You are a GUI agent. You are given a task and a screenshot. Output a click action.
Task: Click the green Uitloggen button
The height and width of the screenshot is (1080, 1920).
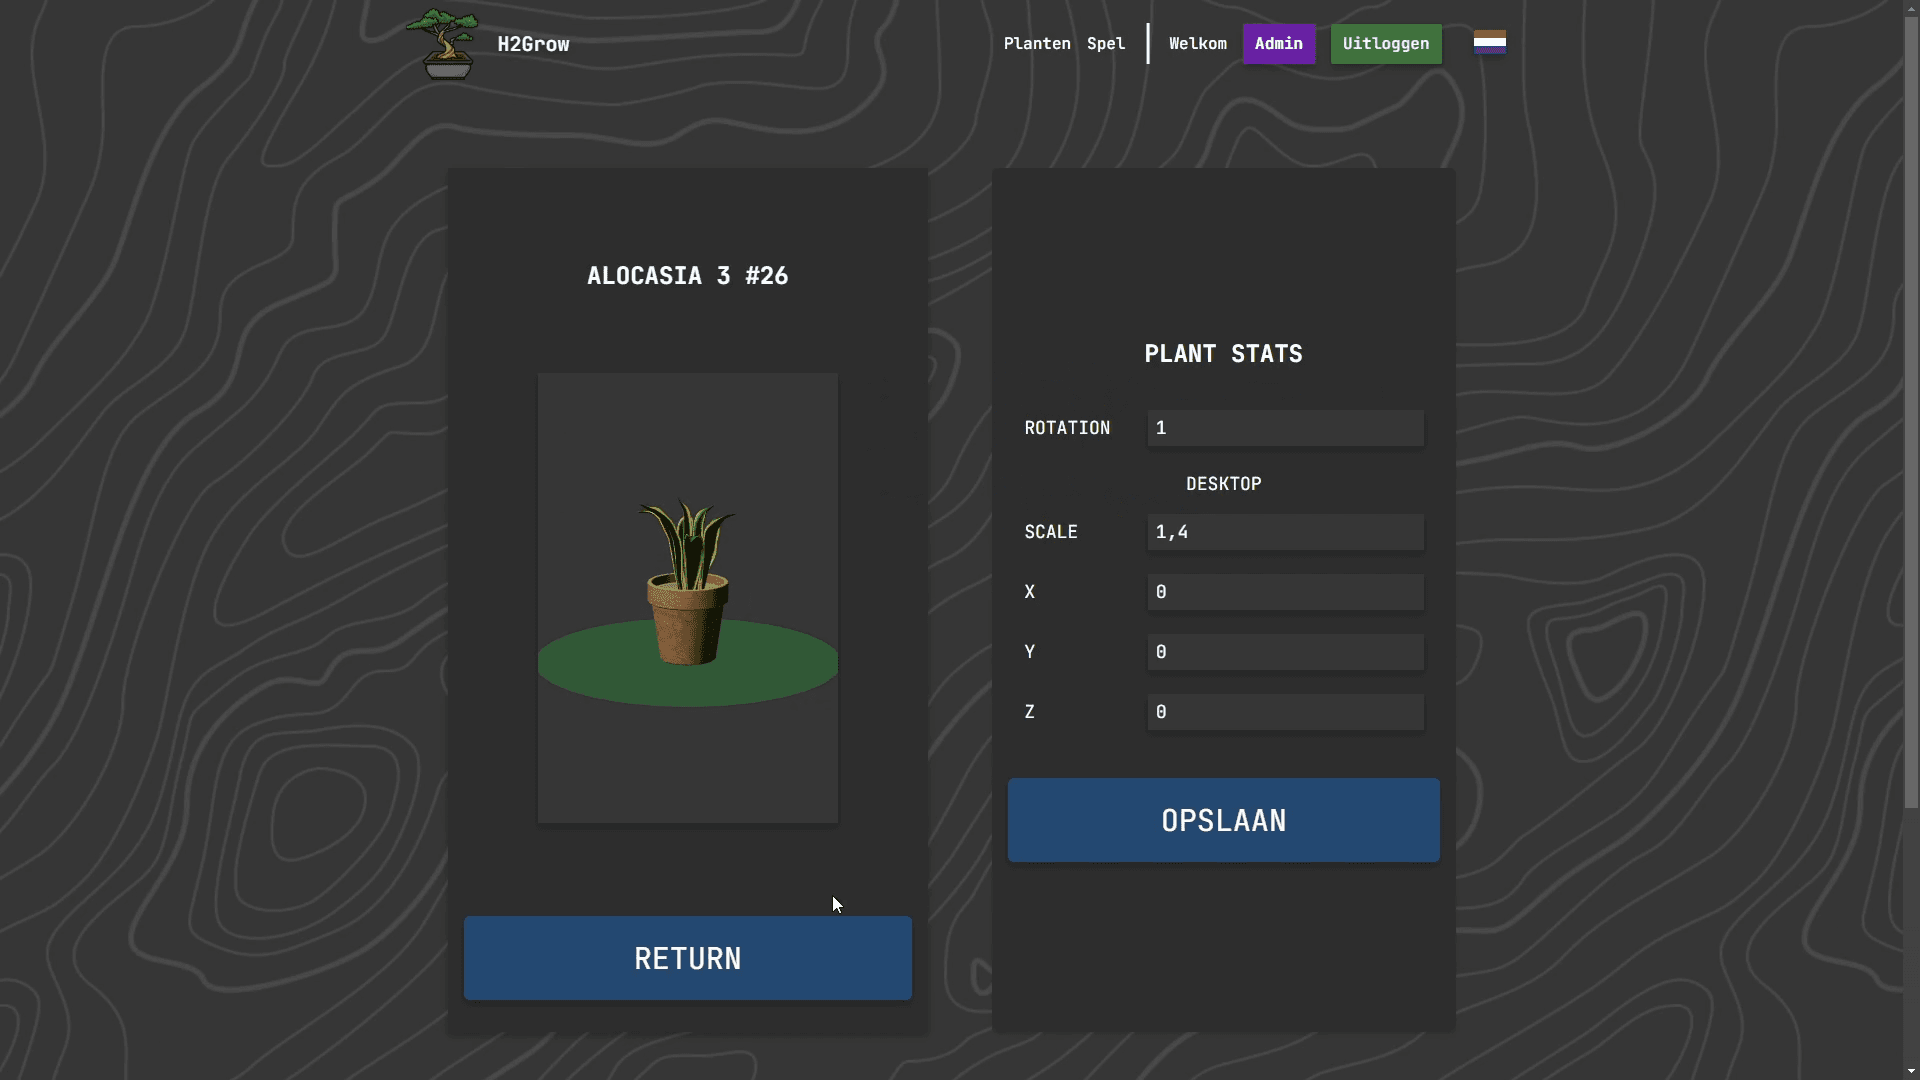[1385, 44]
